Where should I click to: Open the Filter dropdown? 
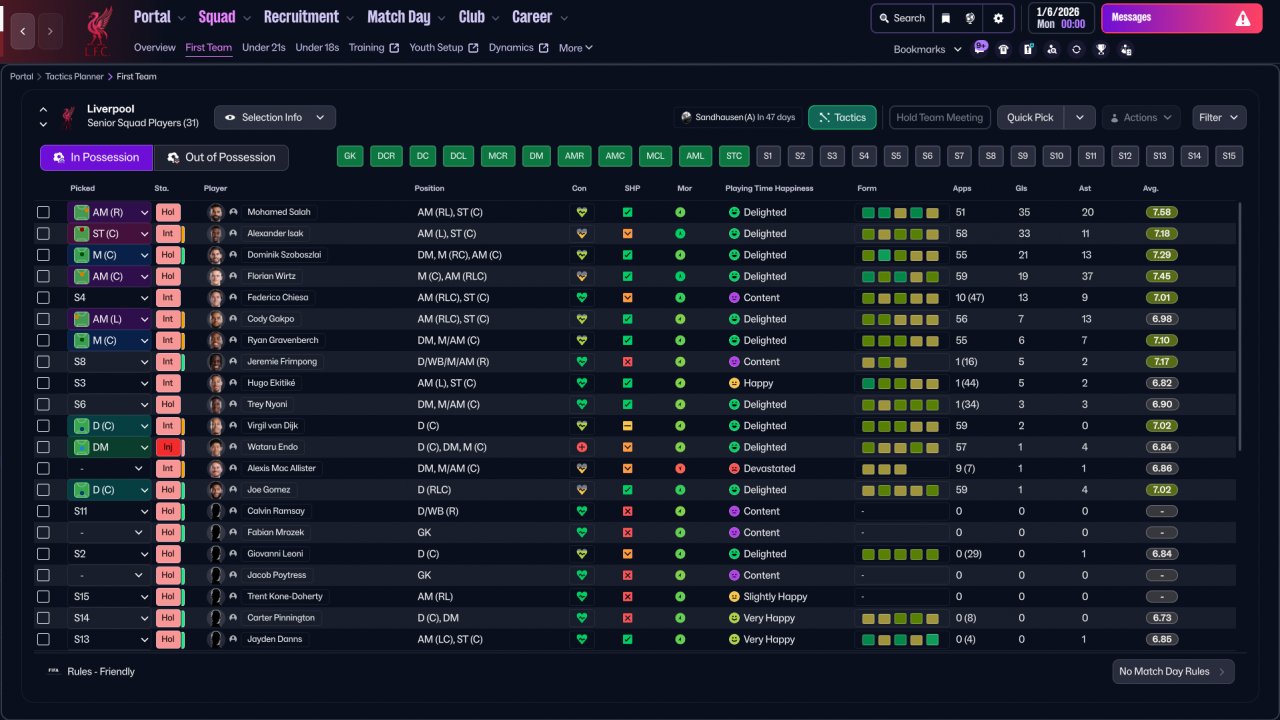(x=1219, y=117)
